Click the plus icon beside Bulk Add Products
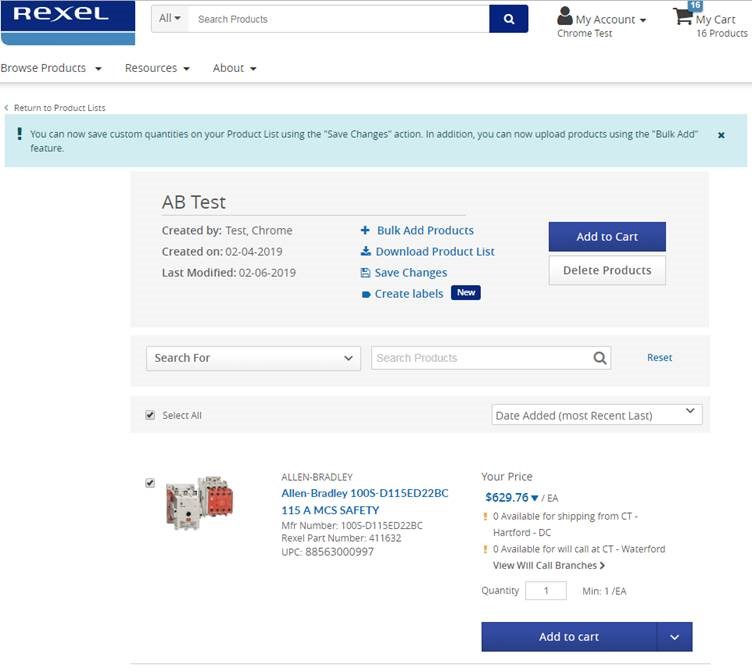Viewport: 752px width, 672px height. 365,230
